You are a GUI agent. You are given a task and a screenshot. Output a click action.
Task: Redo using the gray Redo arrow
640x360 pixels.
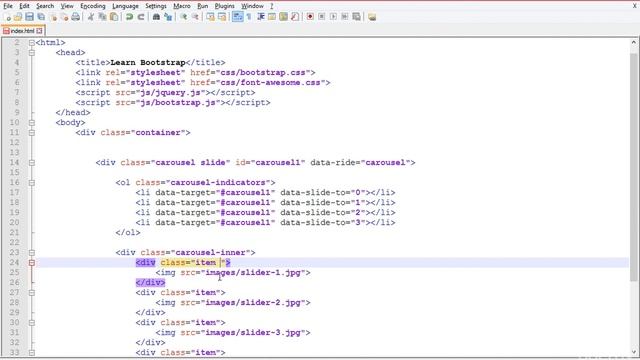(141, 17)
